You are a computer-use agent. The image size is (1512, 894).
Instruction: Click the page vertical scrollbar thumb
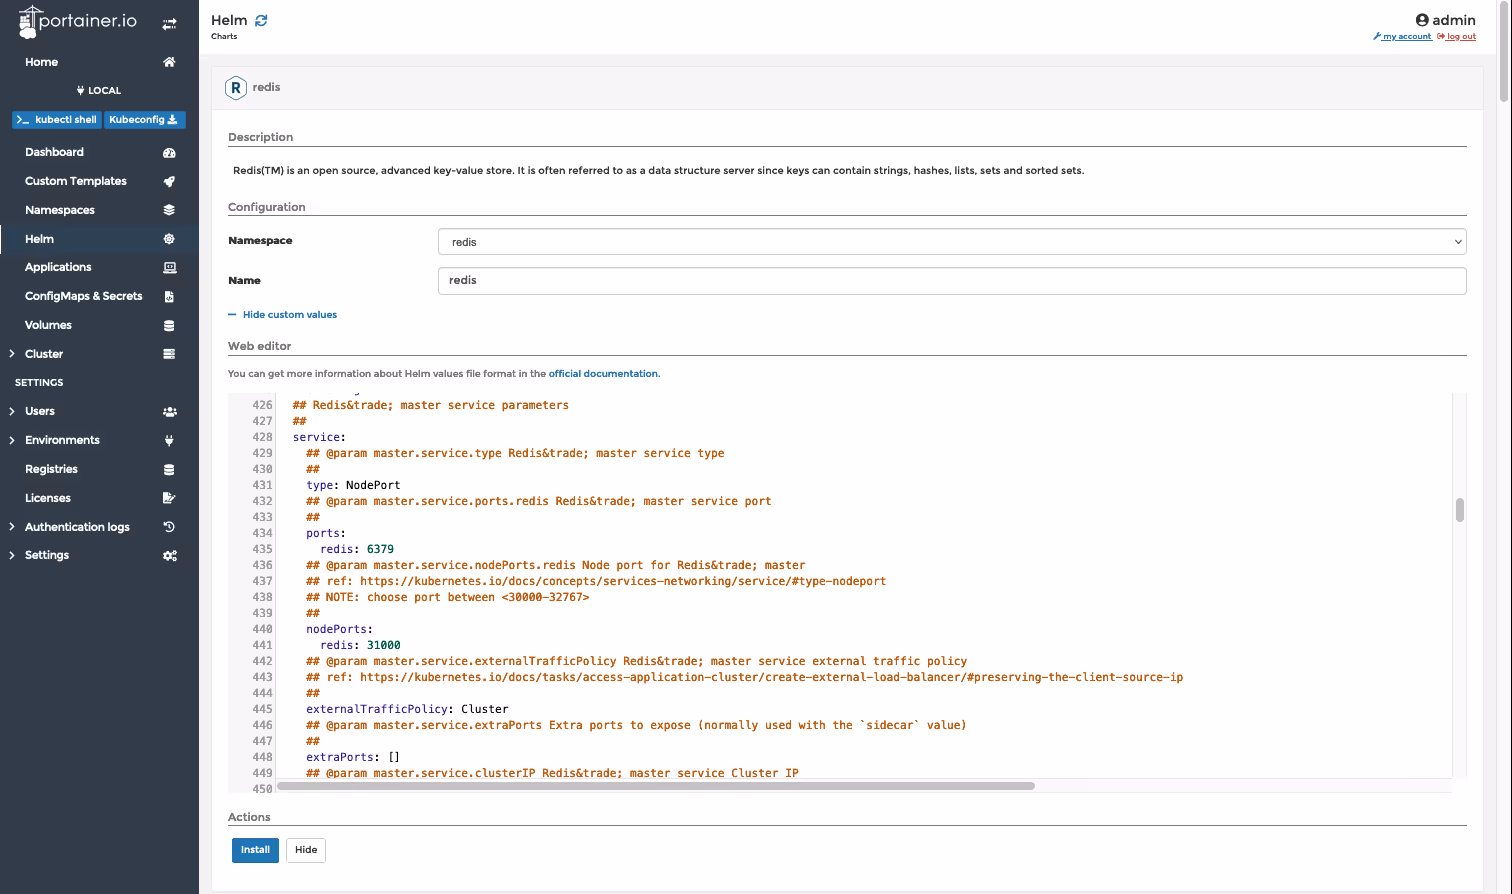point(1504,50)
